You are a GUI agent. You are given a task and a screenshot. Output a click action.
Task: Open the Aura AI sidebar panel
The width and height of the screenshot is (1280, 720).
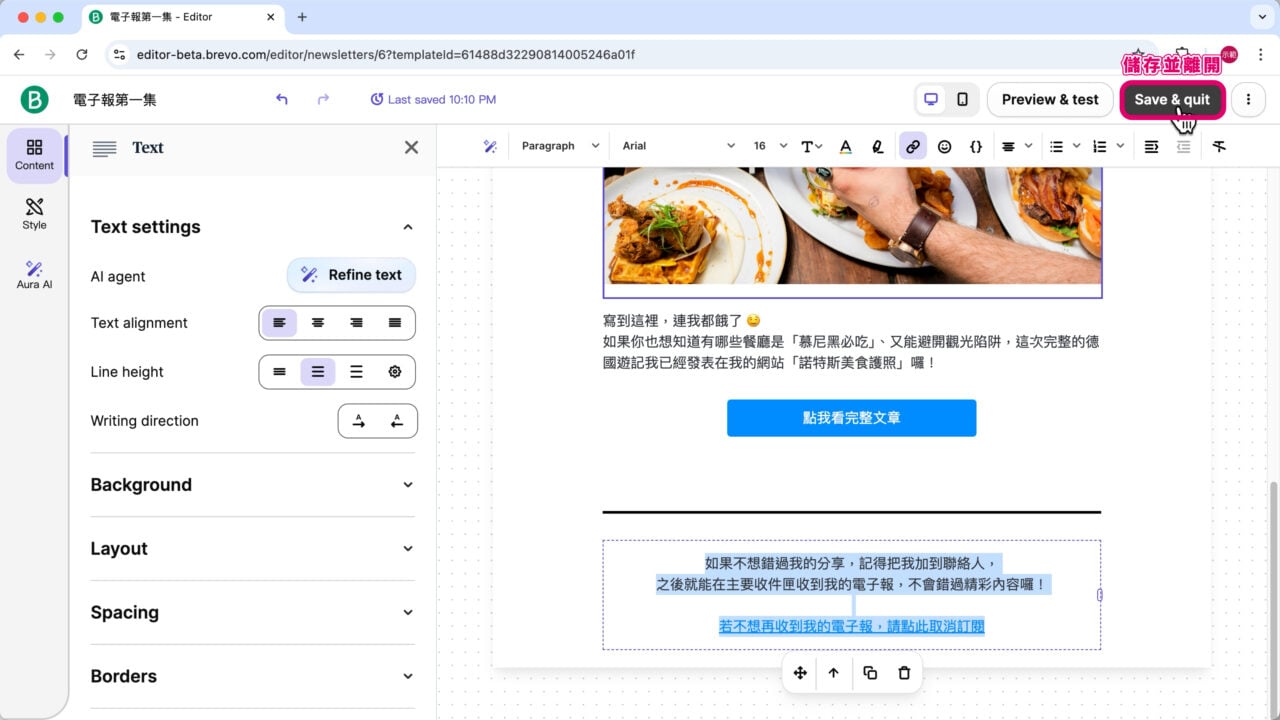[x=33, y=271]
